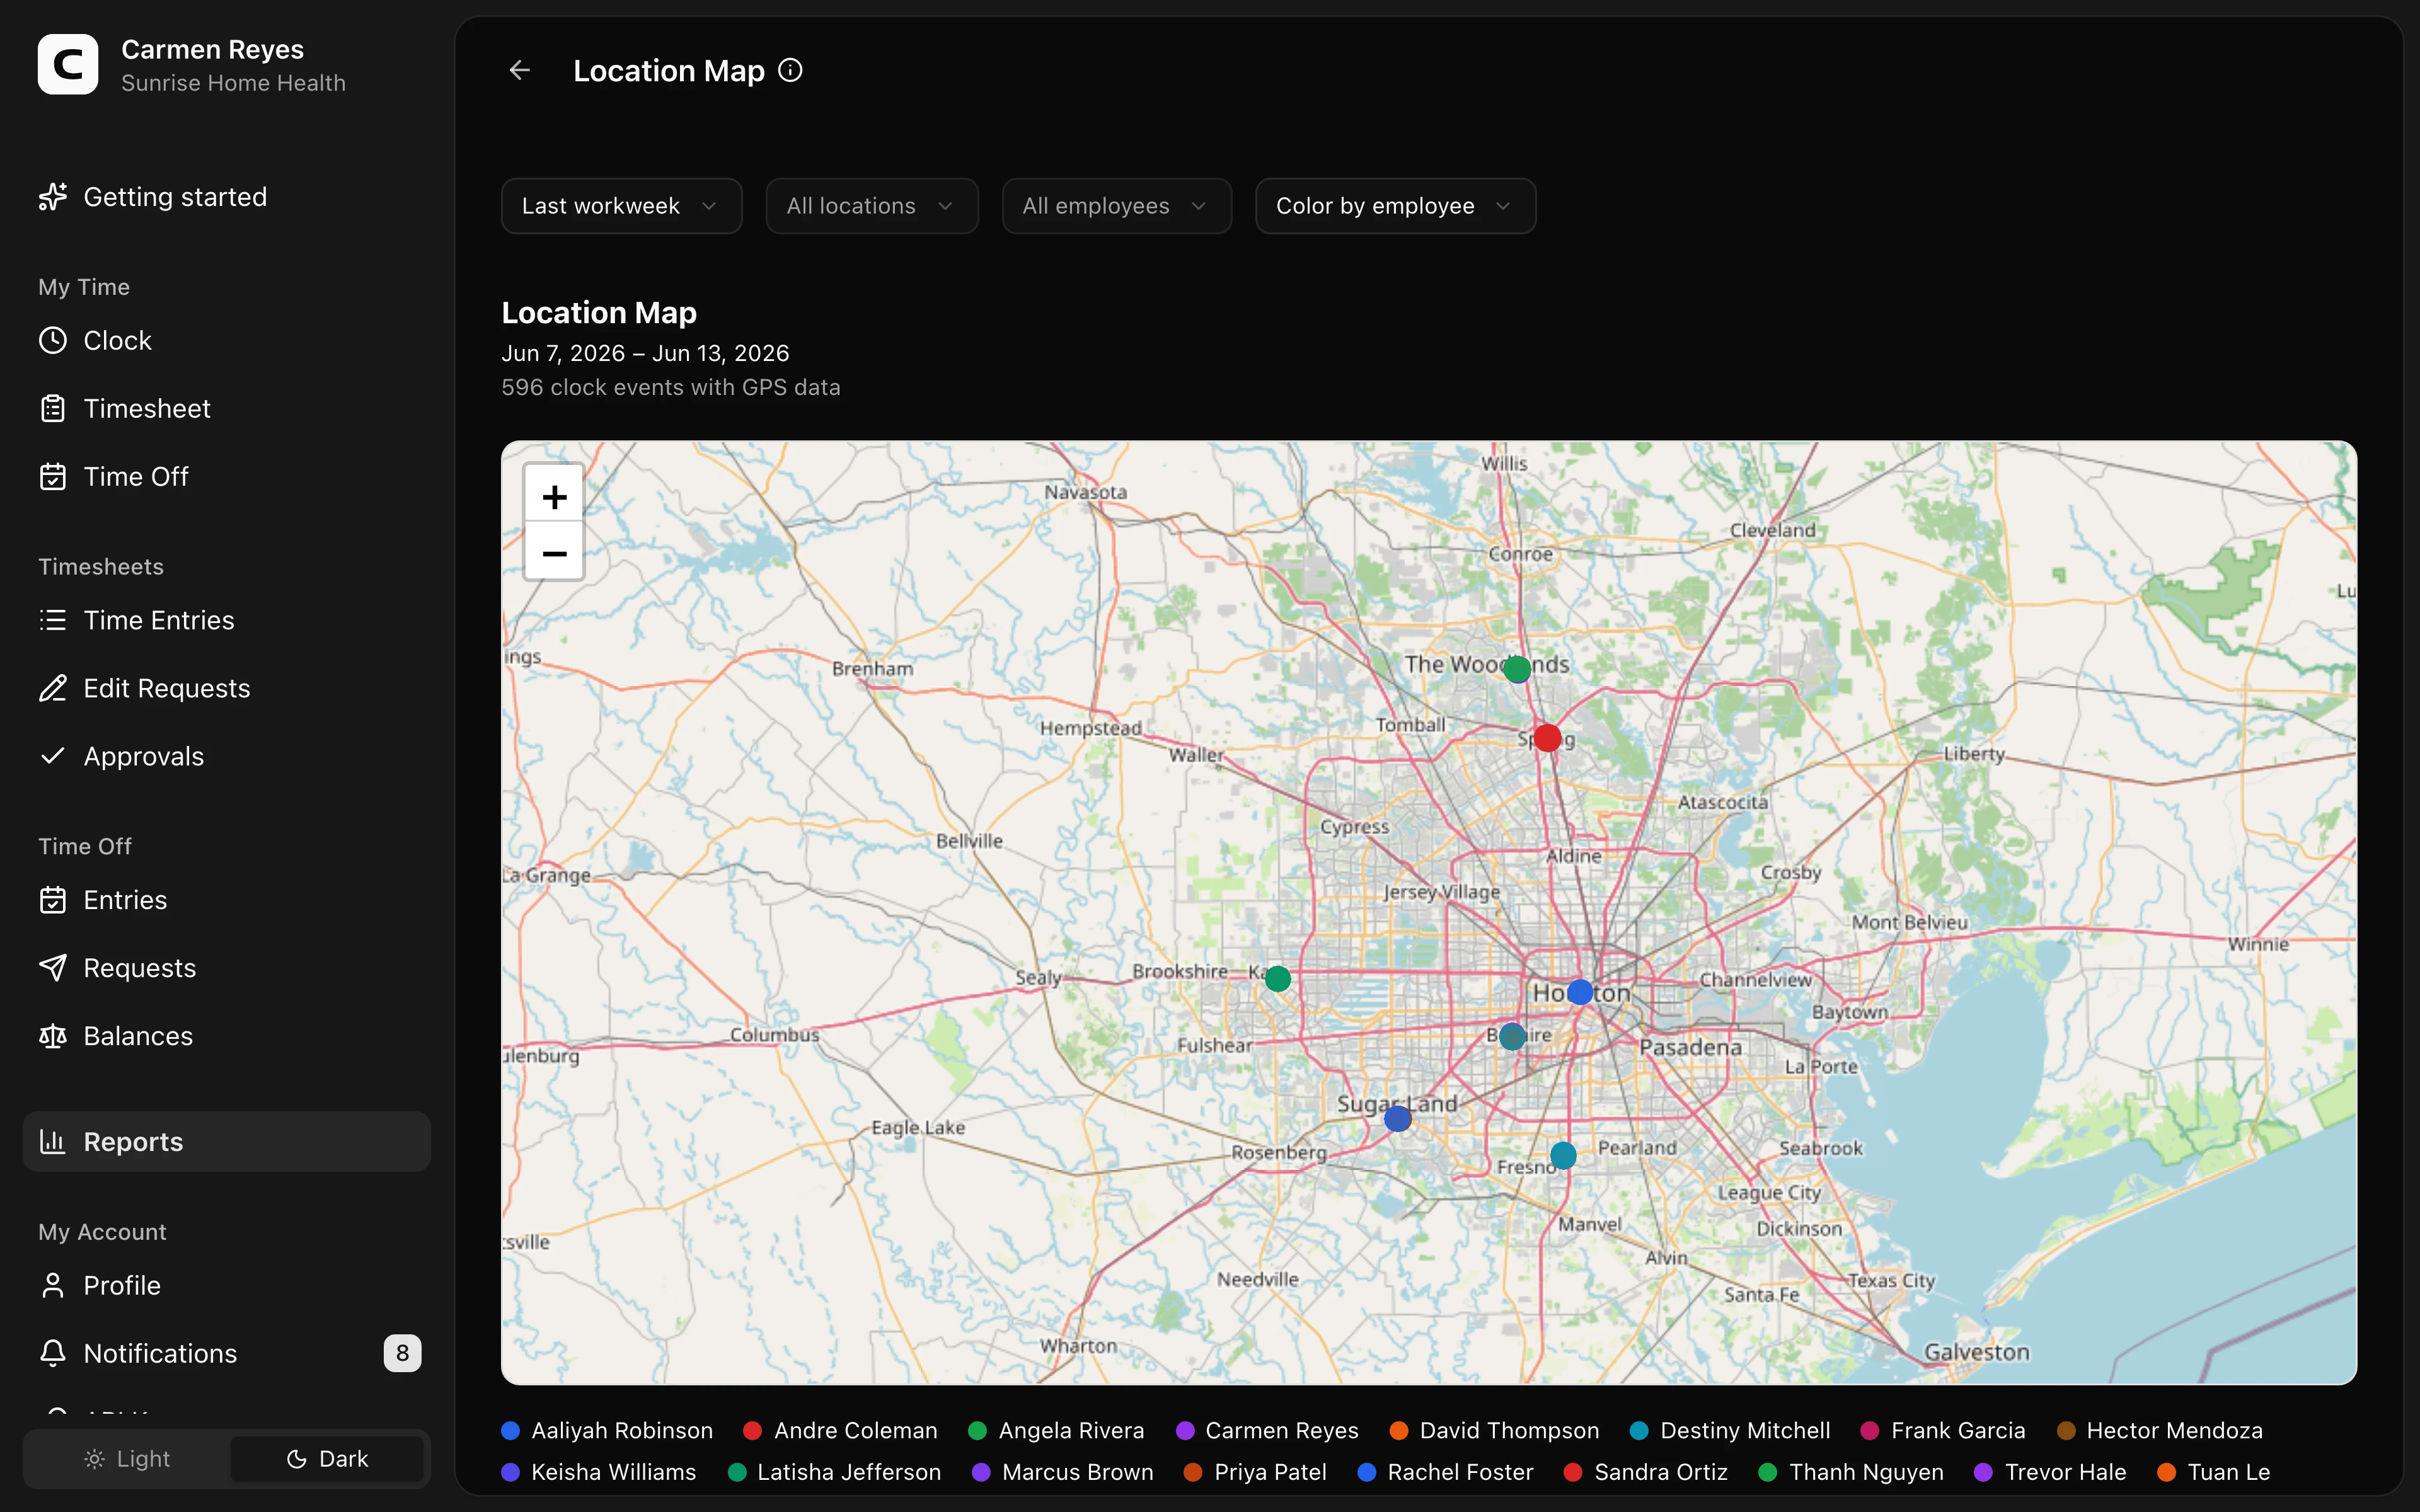Click the Reports bar chart icon
2420x1512 pixels.
point(53,1141)
